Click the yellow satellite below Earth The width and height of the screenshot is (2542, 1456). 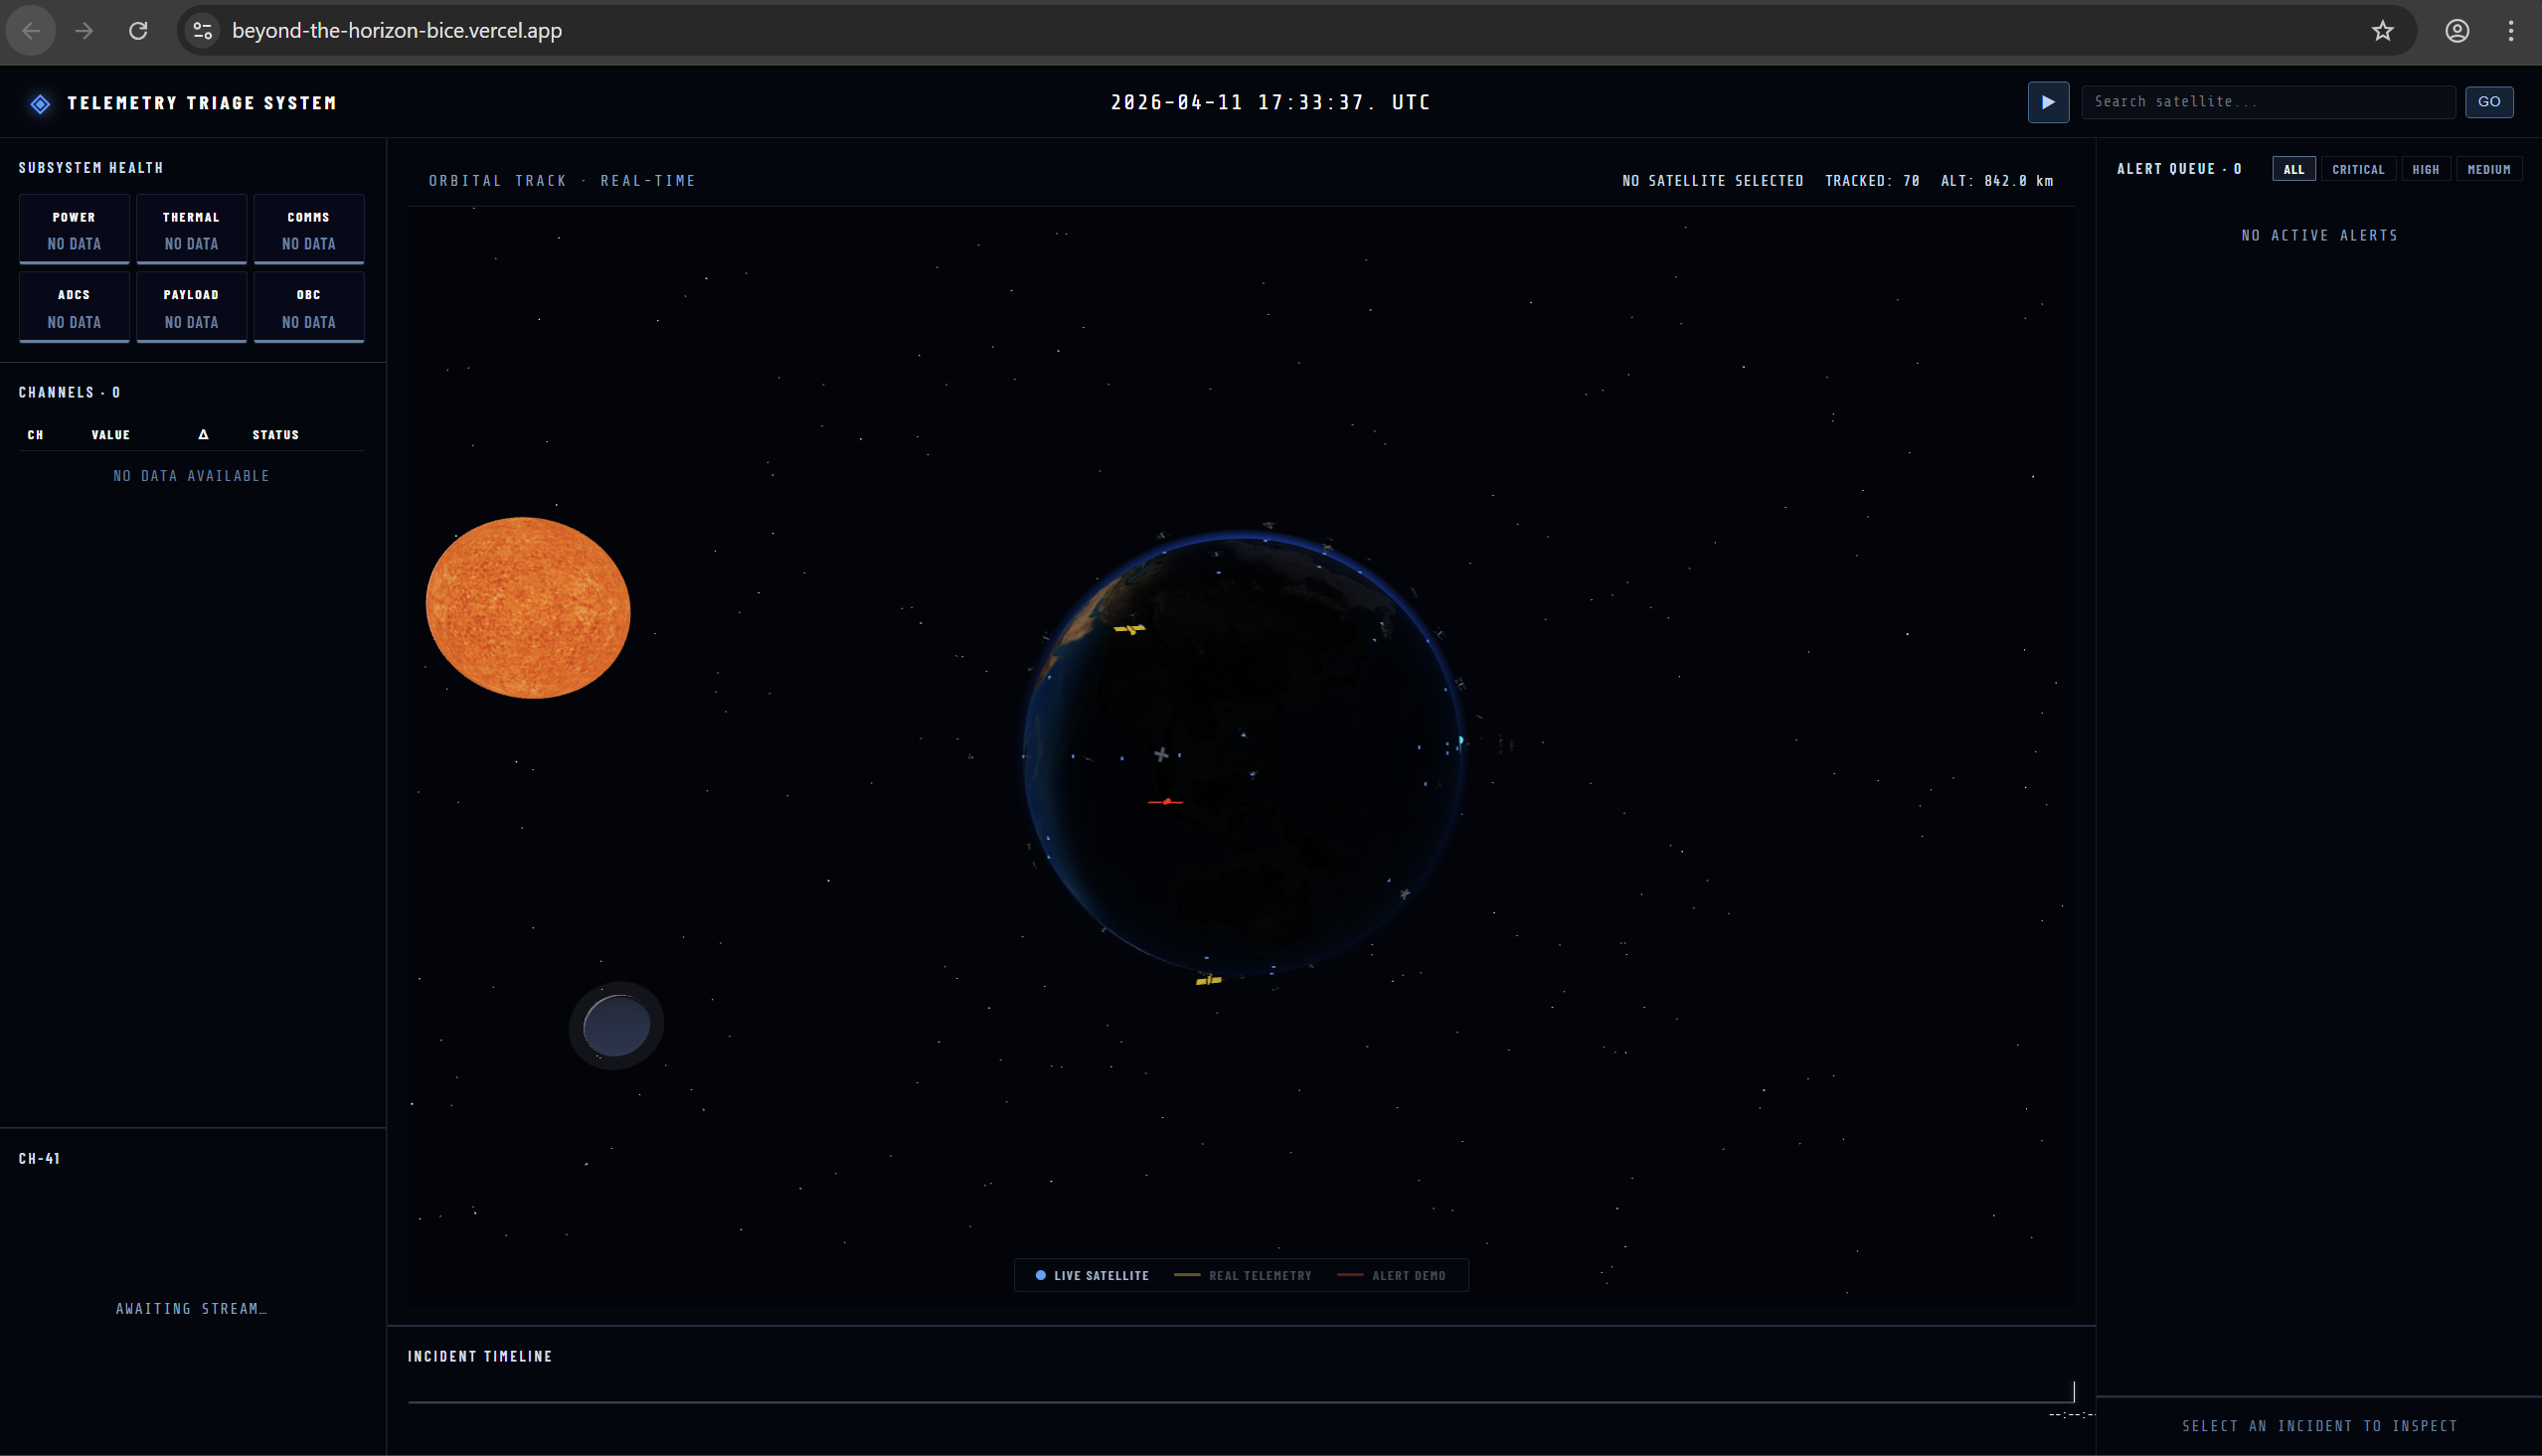pyautogui.click(x=1208, y=980)
